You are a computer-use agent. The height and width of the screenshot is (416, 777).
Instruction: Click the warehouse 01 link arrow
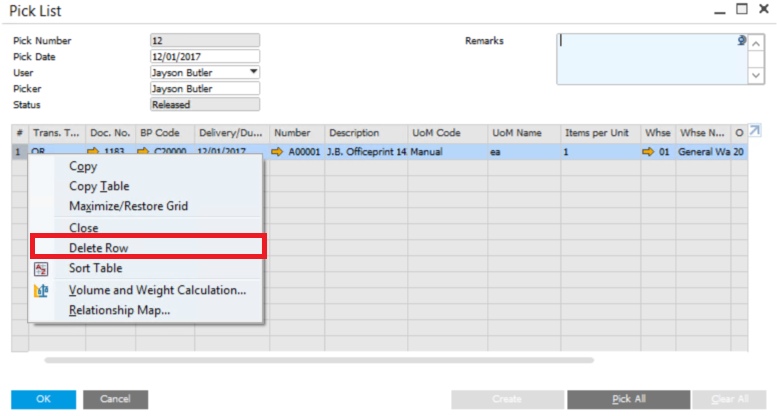tap(648, 152)
